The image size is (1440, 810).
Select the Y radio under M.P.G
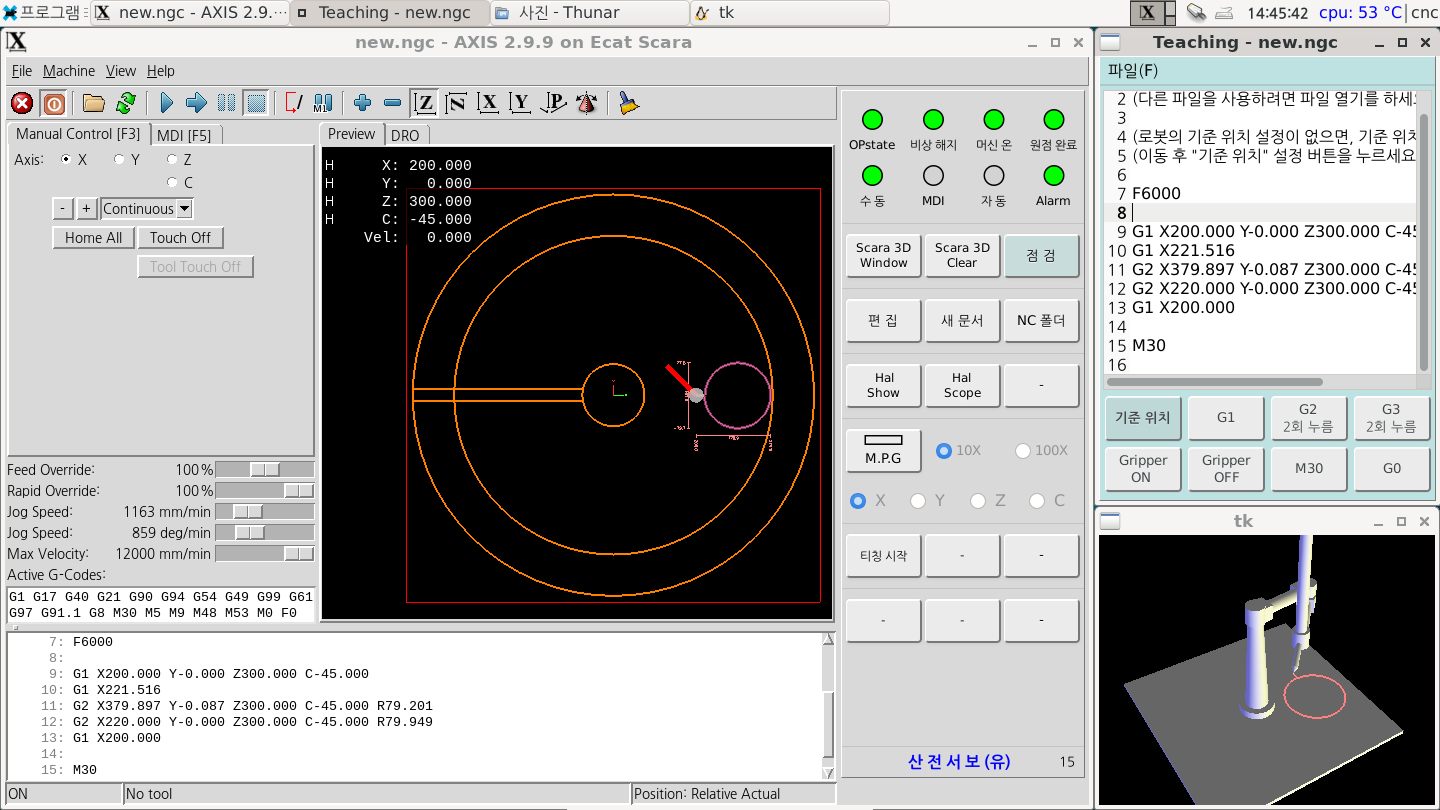click(918, 501)
